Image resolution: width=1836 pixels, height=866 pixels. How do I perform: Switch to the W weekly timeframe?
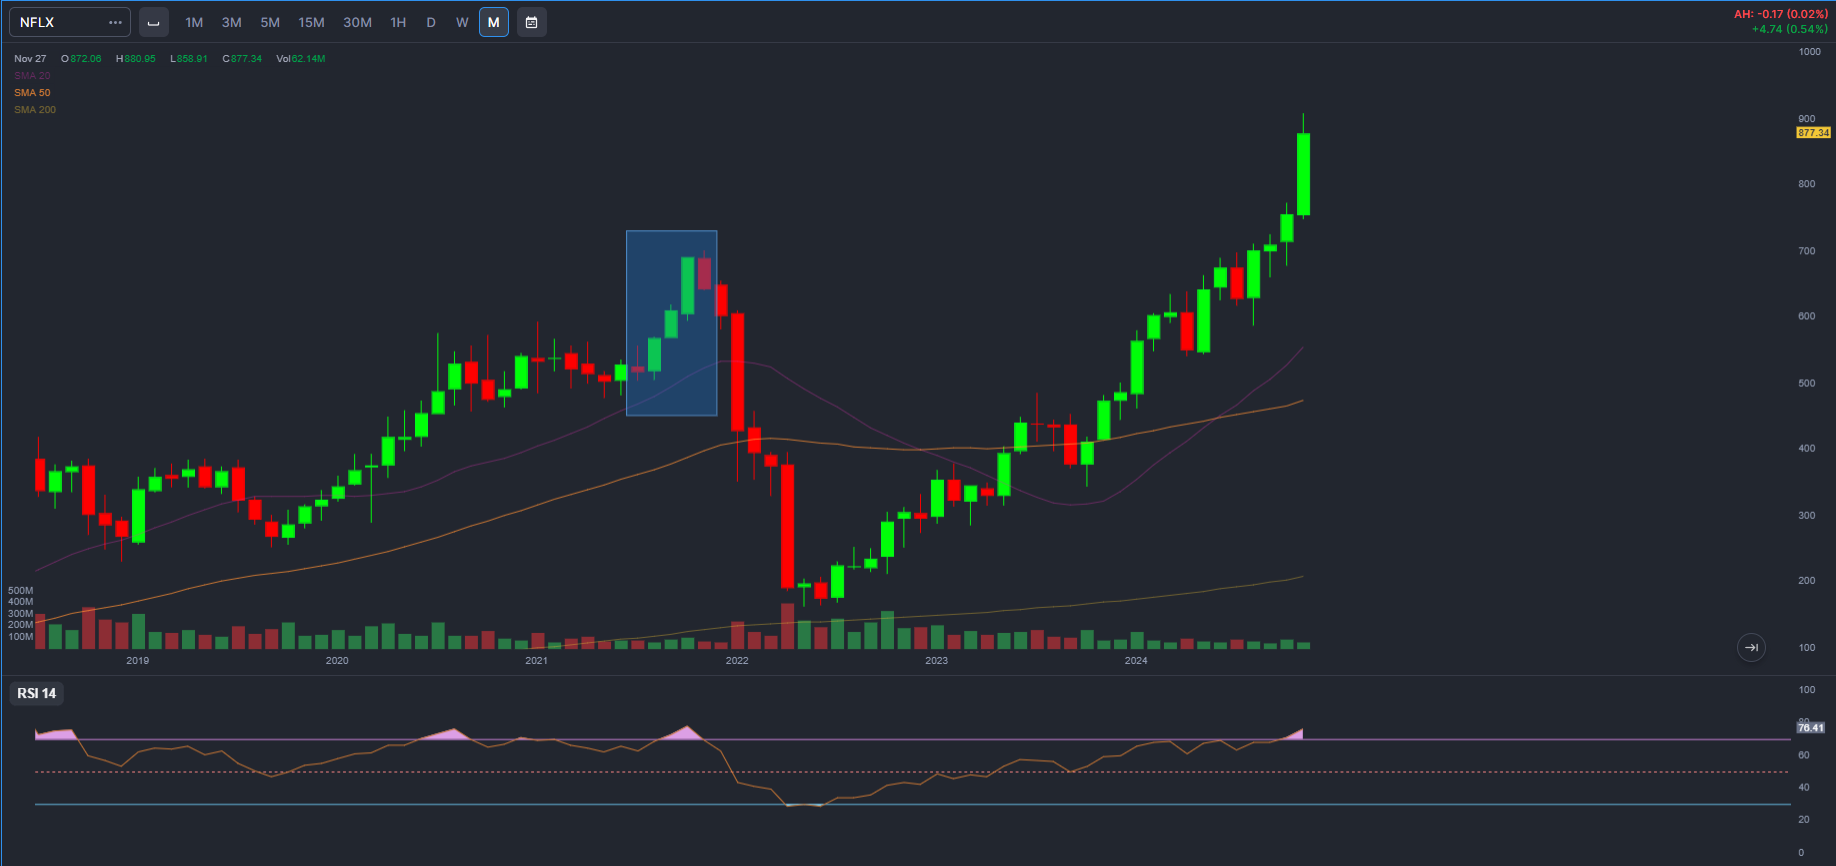pyautogui.click(x=462, y=22)
